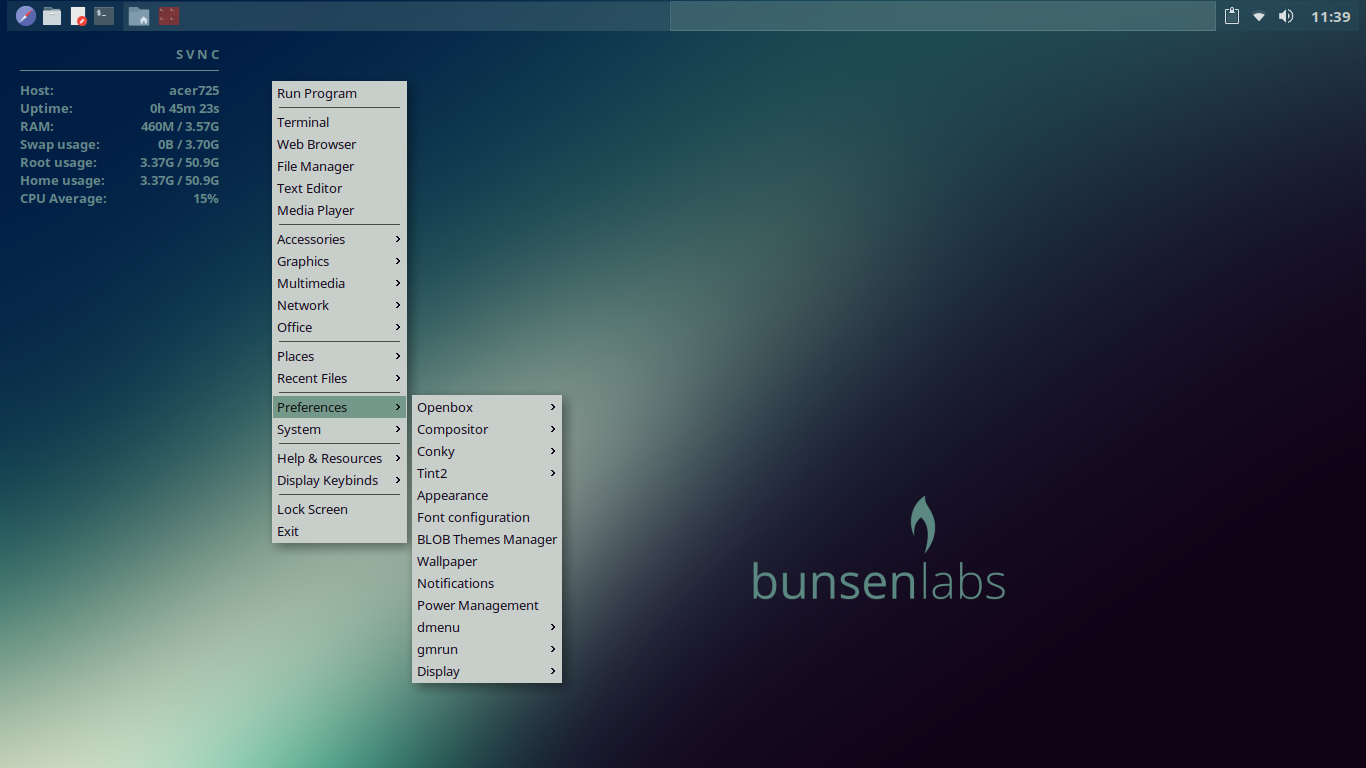This screenshot has width=1366, height=768.
Task: Expand the Recent Files submenu
Action: pyautogui.click(x=339, y=379)
